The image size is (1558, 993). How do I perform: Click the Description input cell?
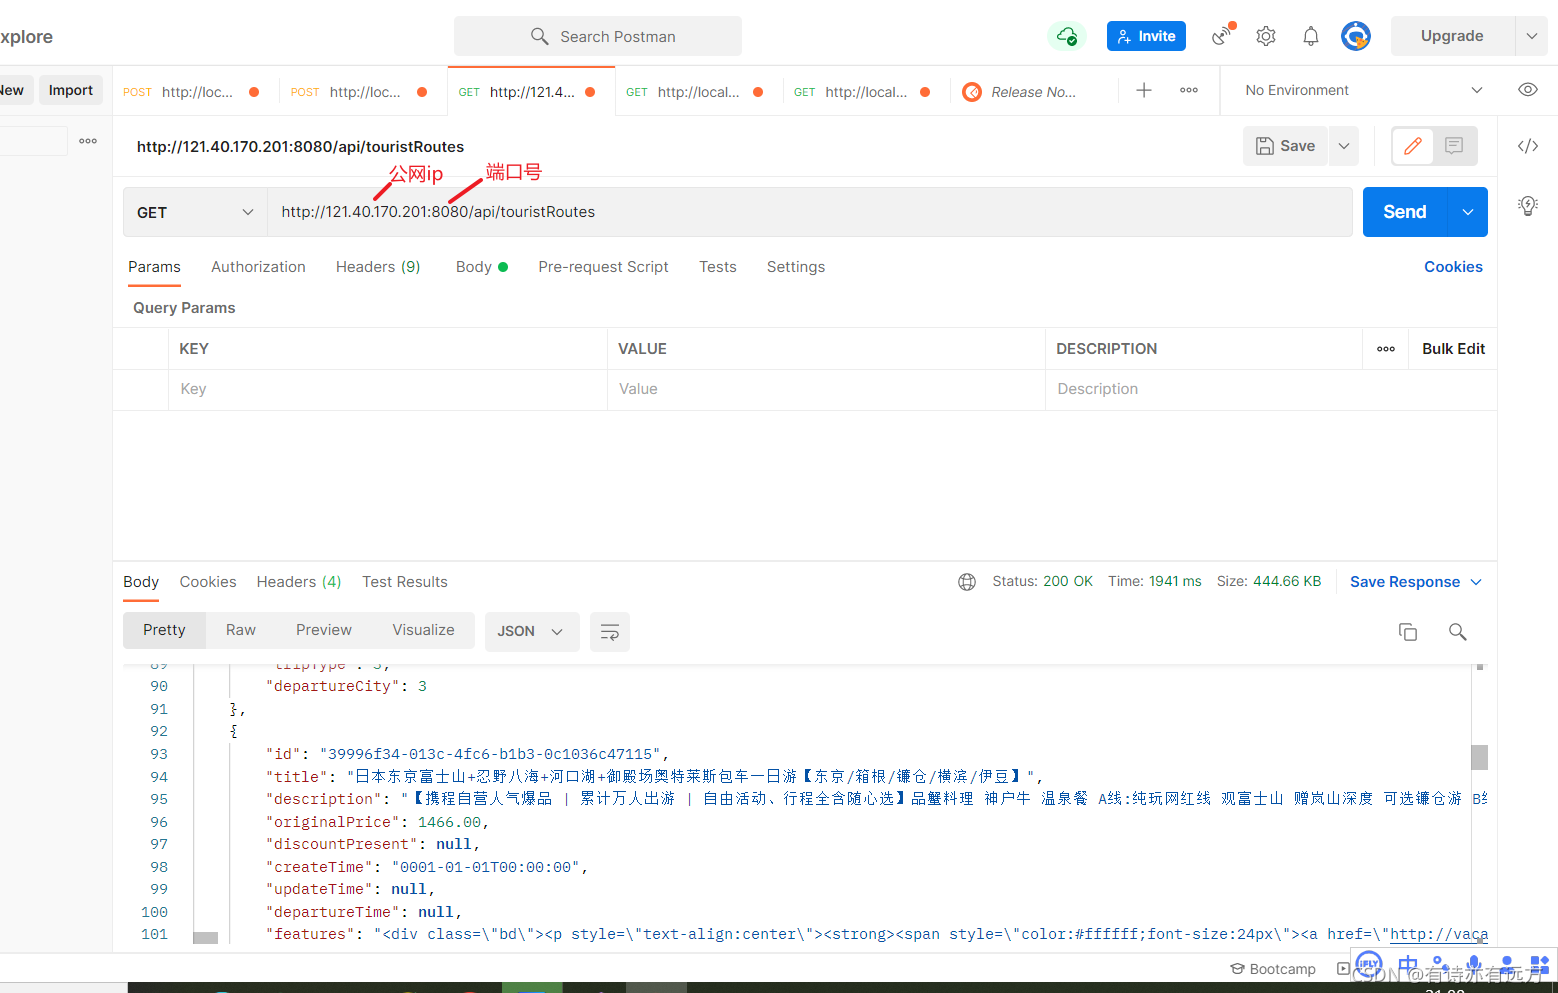pyautogui.click(x=1271, y=389)
